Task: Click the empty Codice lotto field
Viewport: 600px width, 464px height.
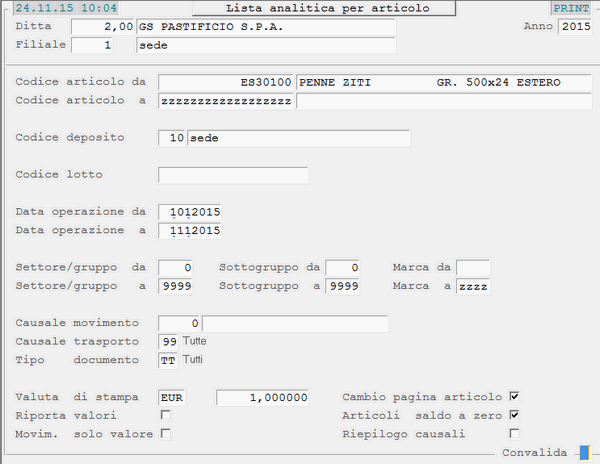Action: pos(233,176)
